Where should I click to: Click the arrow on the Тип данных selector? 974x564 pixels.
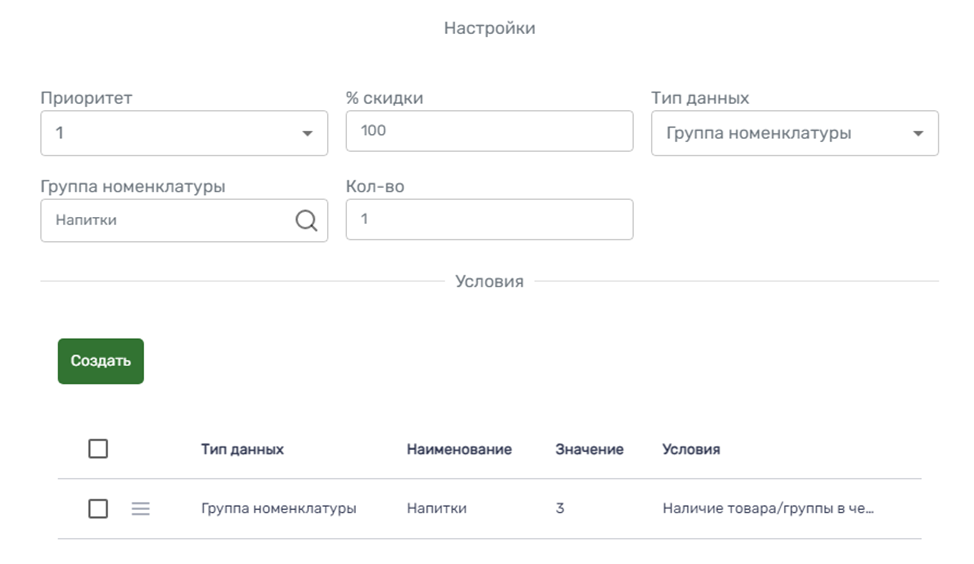pos(918,134)
